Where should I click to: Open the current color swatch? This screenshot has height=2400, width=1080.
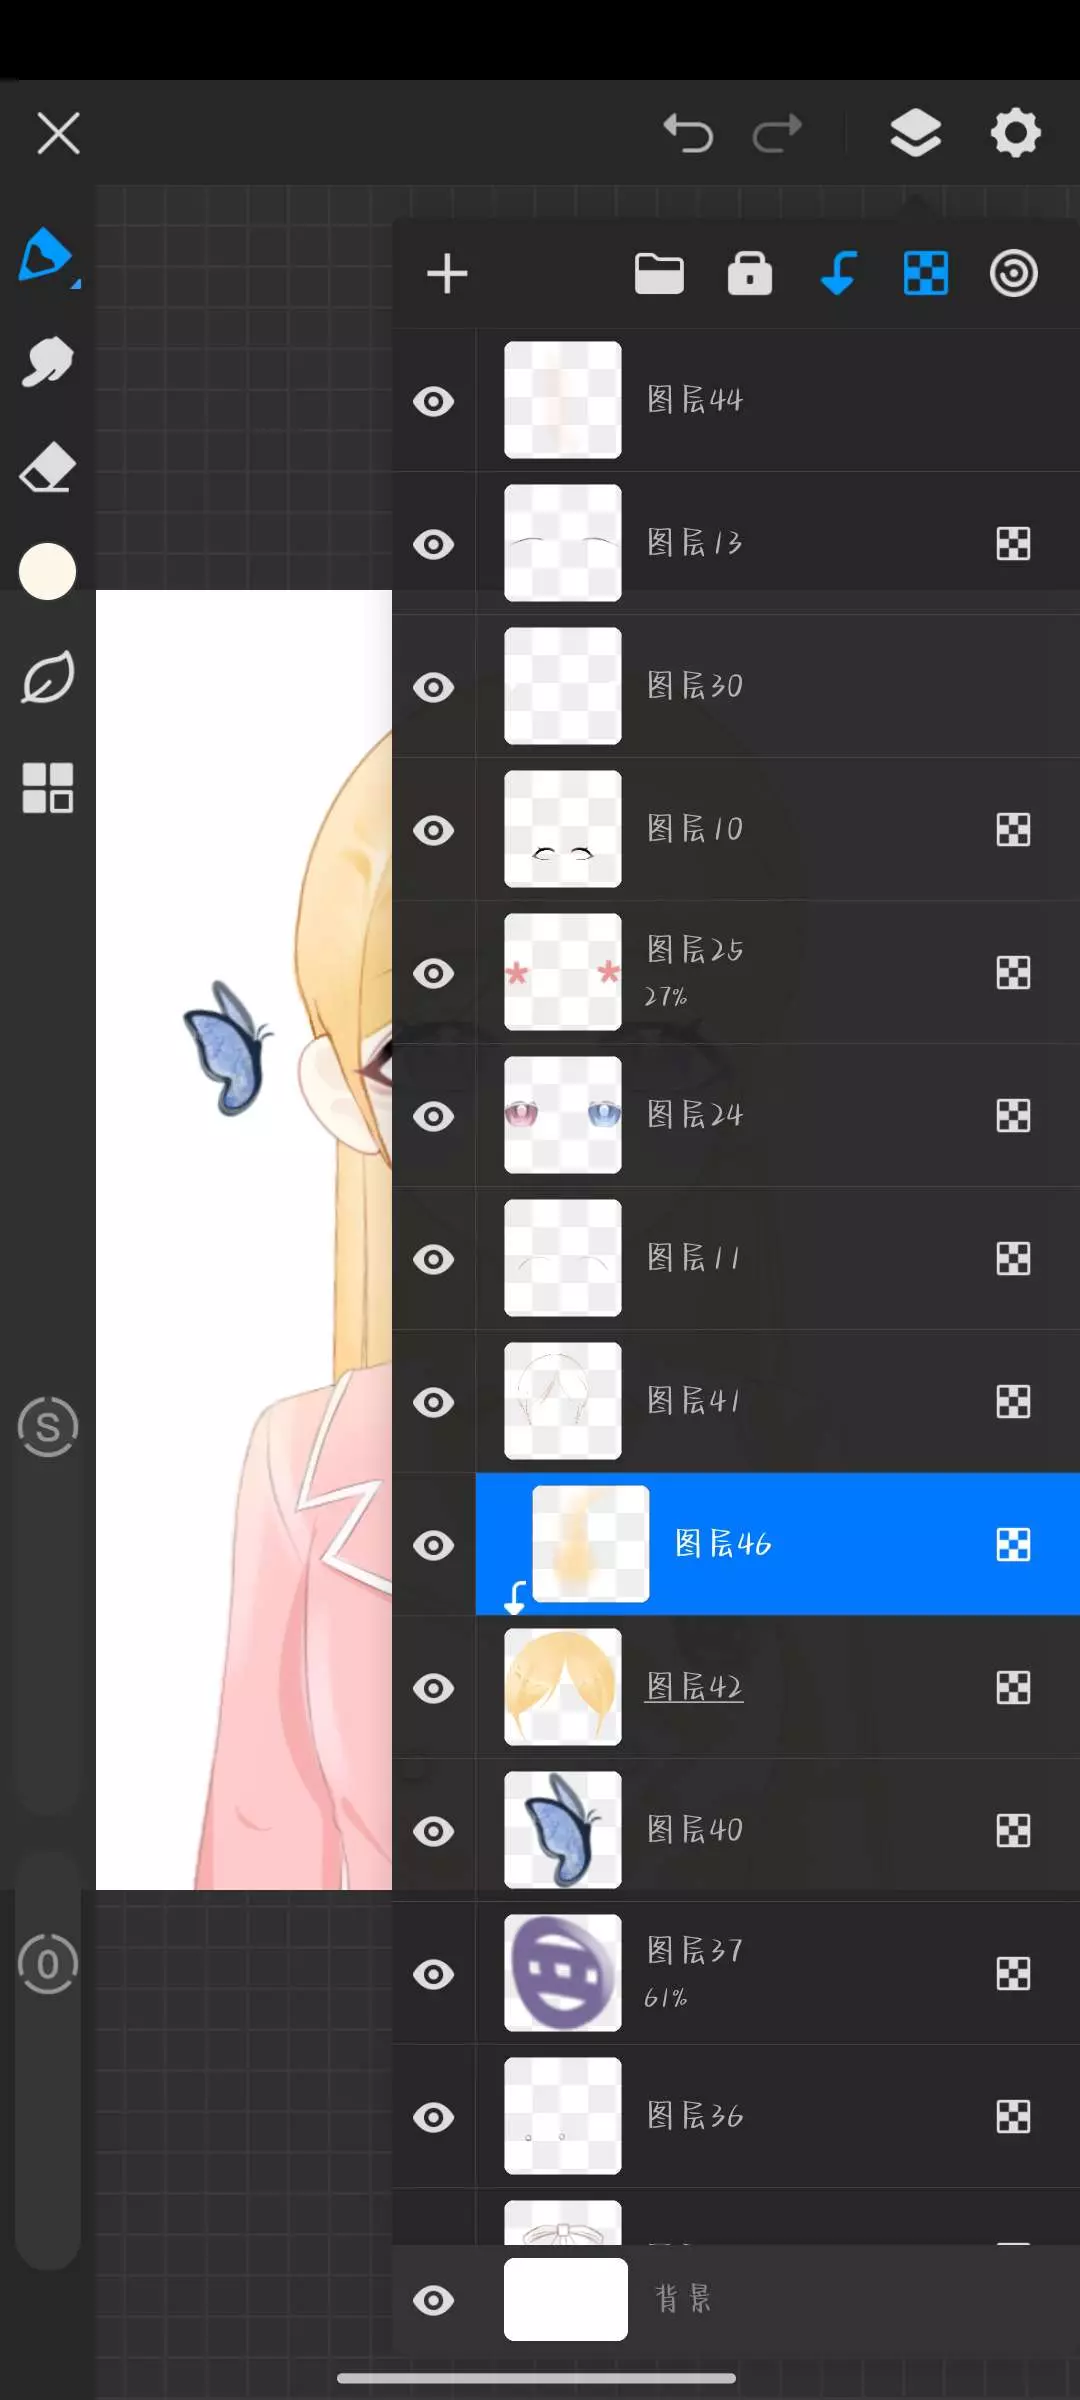point(47,572)
